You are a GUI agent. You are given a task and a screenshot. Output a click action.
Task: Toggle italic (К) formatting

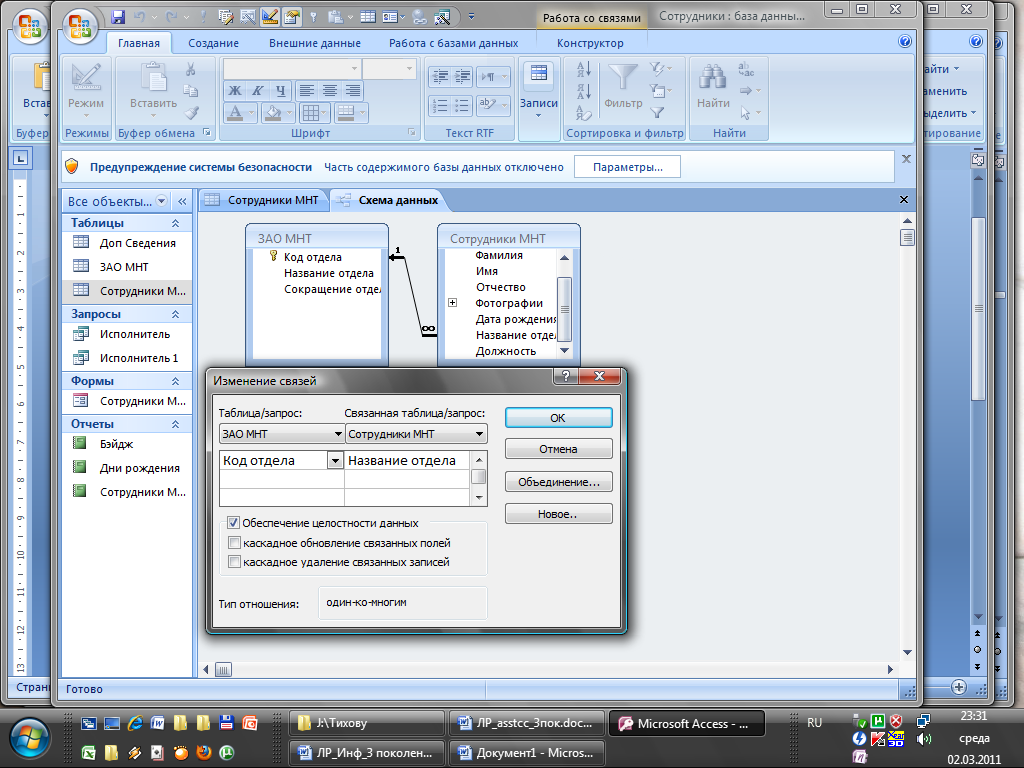click(x=257, y=91)
